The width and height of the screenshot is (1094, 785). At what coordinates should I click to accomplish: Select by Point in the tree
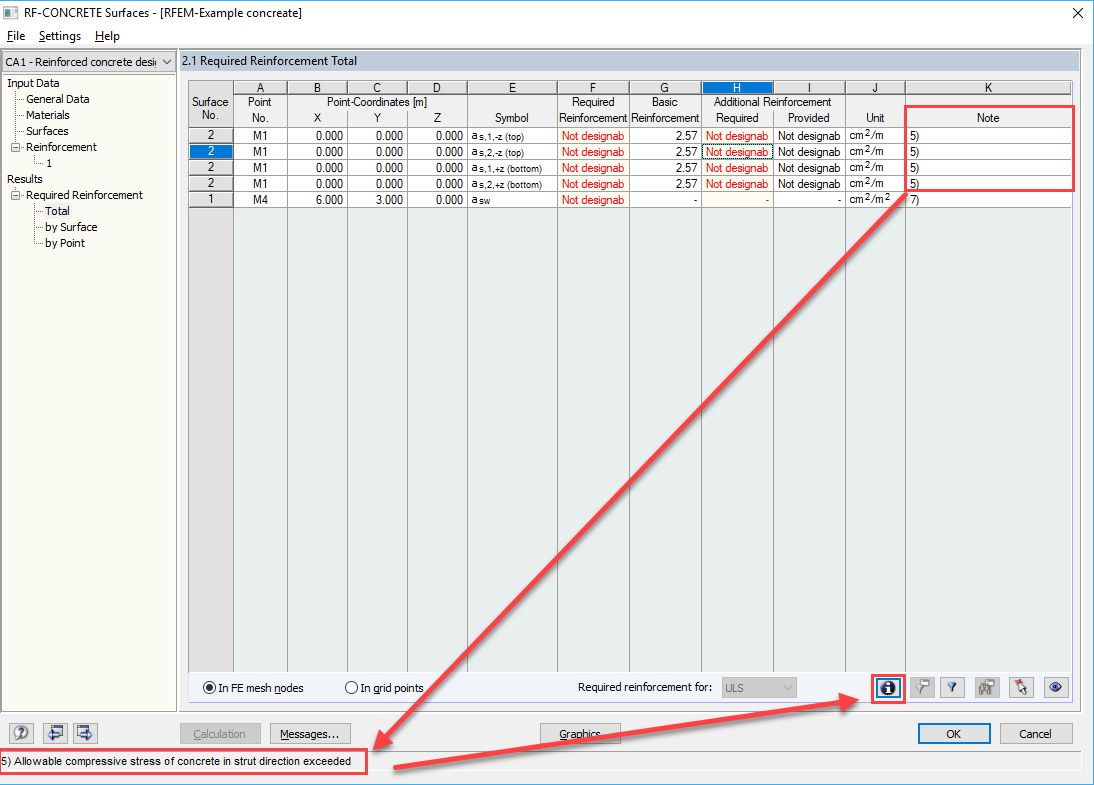[x=65, y=244]
